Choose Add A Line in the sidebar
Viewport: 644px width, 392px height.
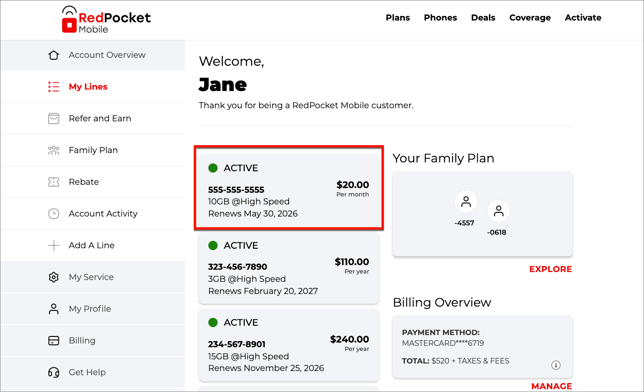pyautogui.click(x=93, y=245)
